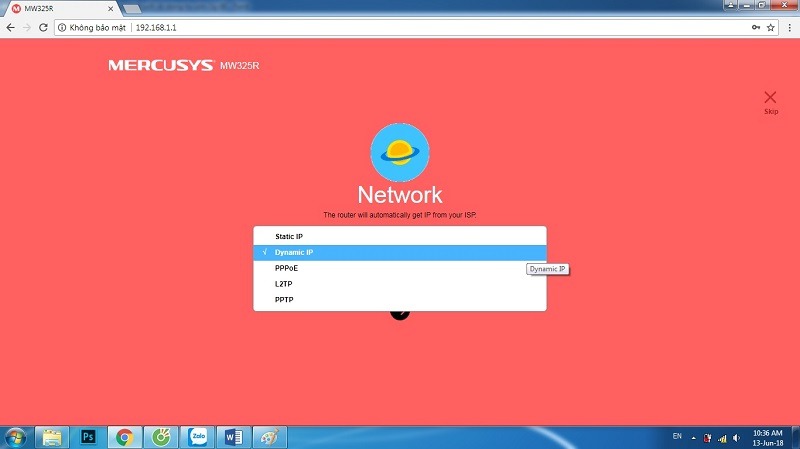Choose Dynamic IP from the list

(399, 253)
